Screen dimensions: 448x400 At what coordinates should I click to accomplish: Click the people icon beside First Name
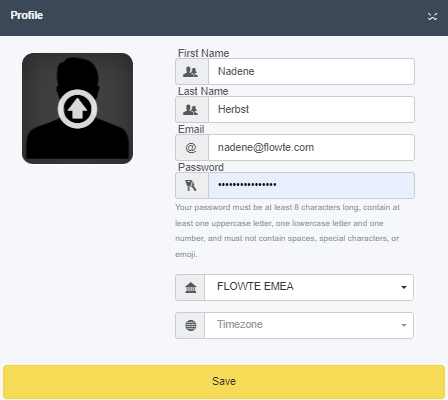coord(191,71)
